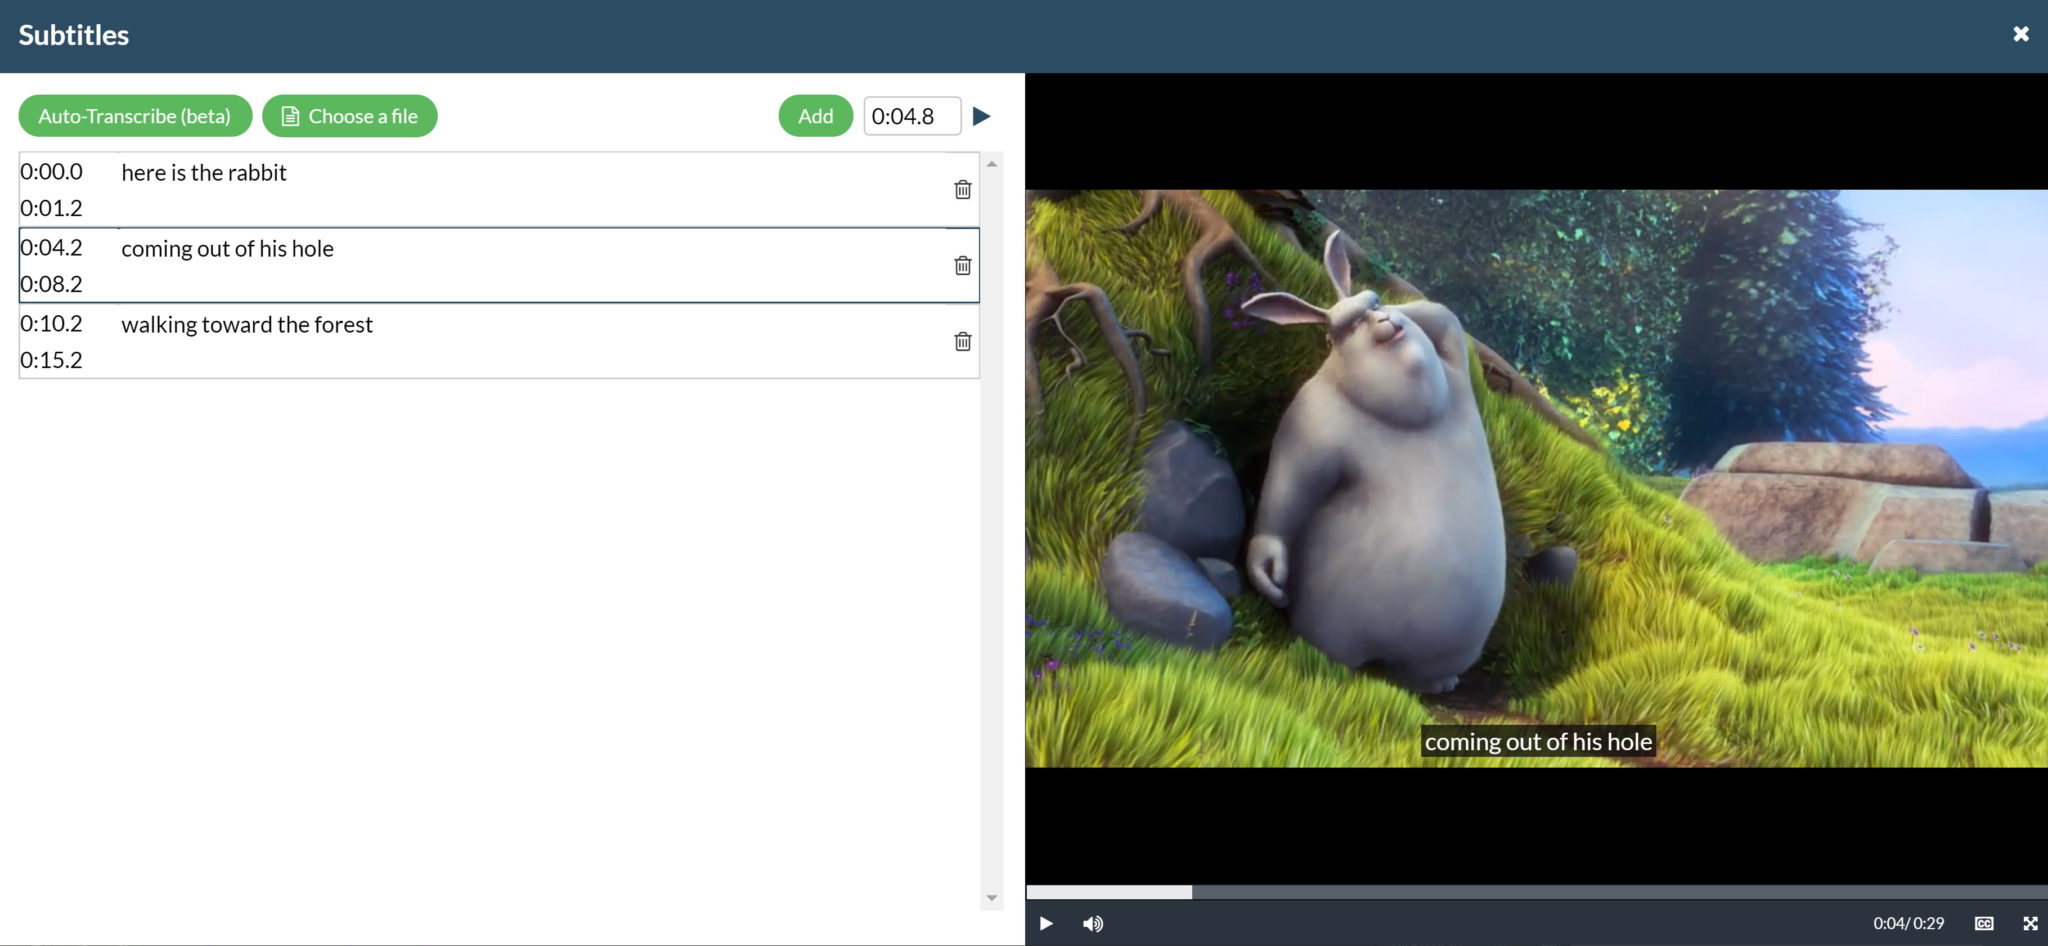2048x946 pixels.
Task: Preview subtitle at time 0:04.8
Action: 982,115
